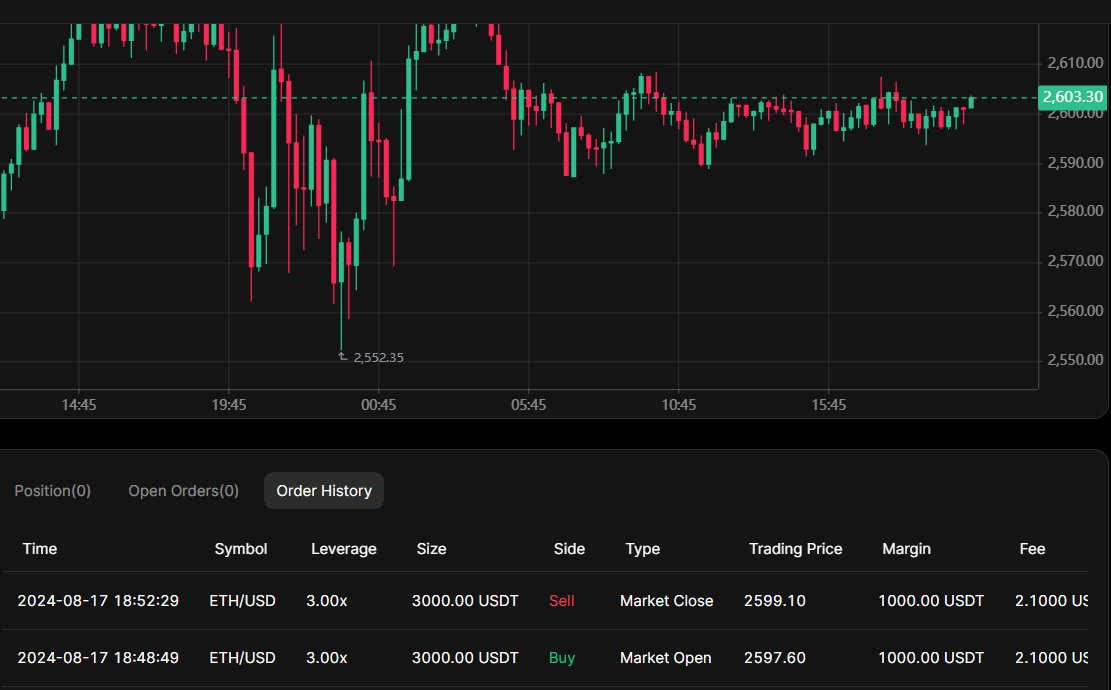
Task: Click 1000.00 USDT margin in Sell row
Action: (x=931, y=601)
